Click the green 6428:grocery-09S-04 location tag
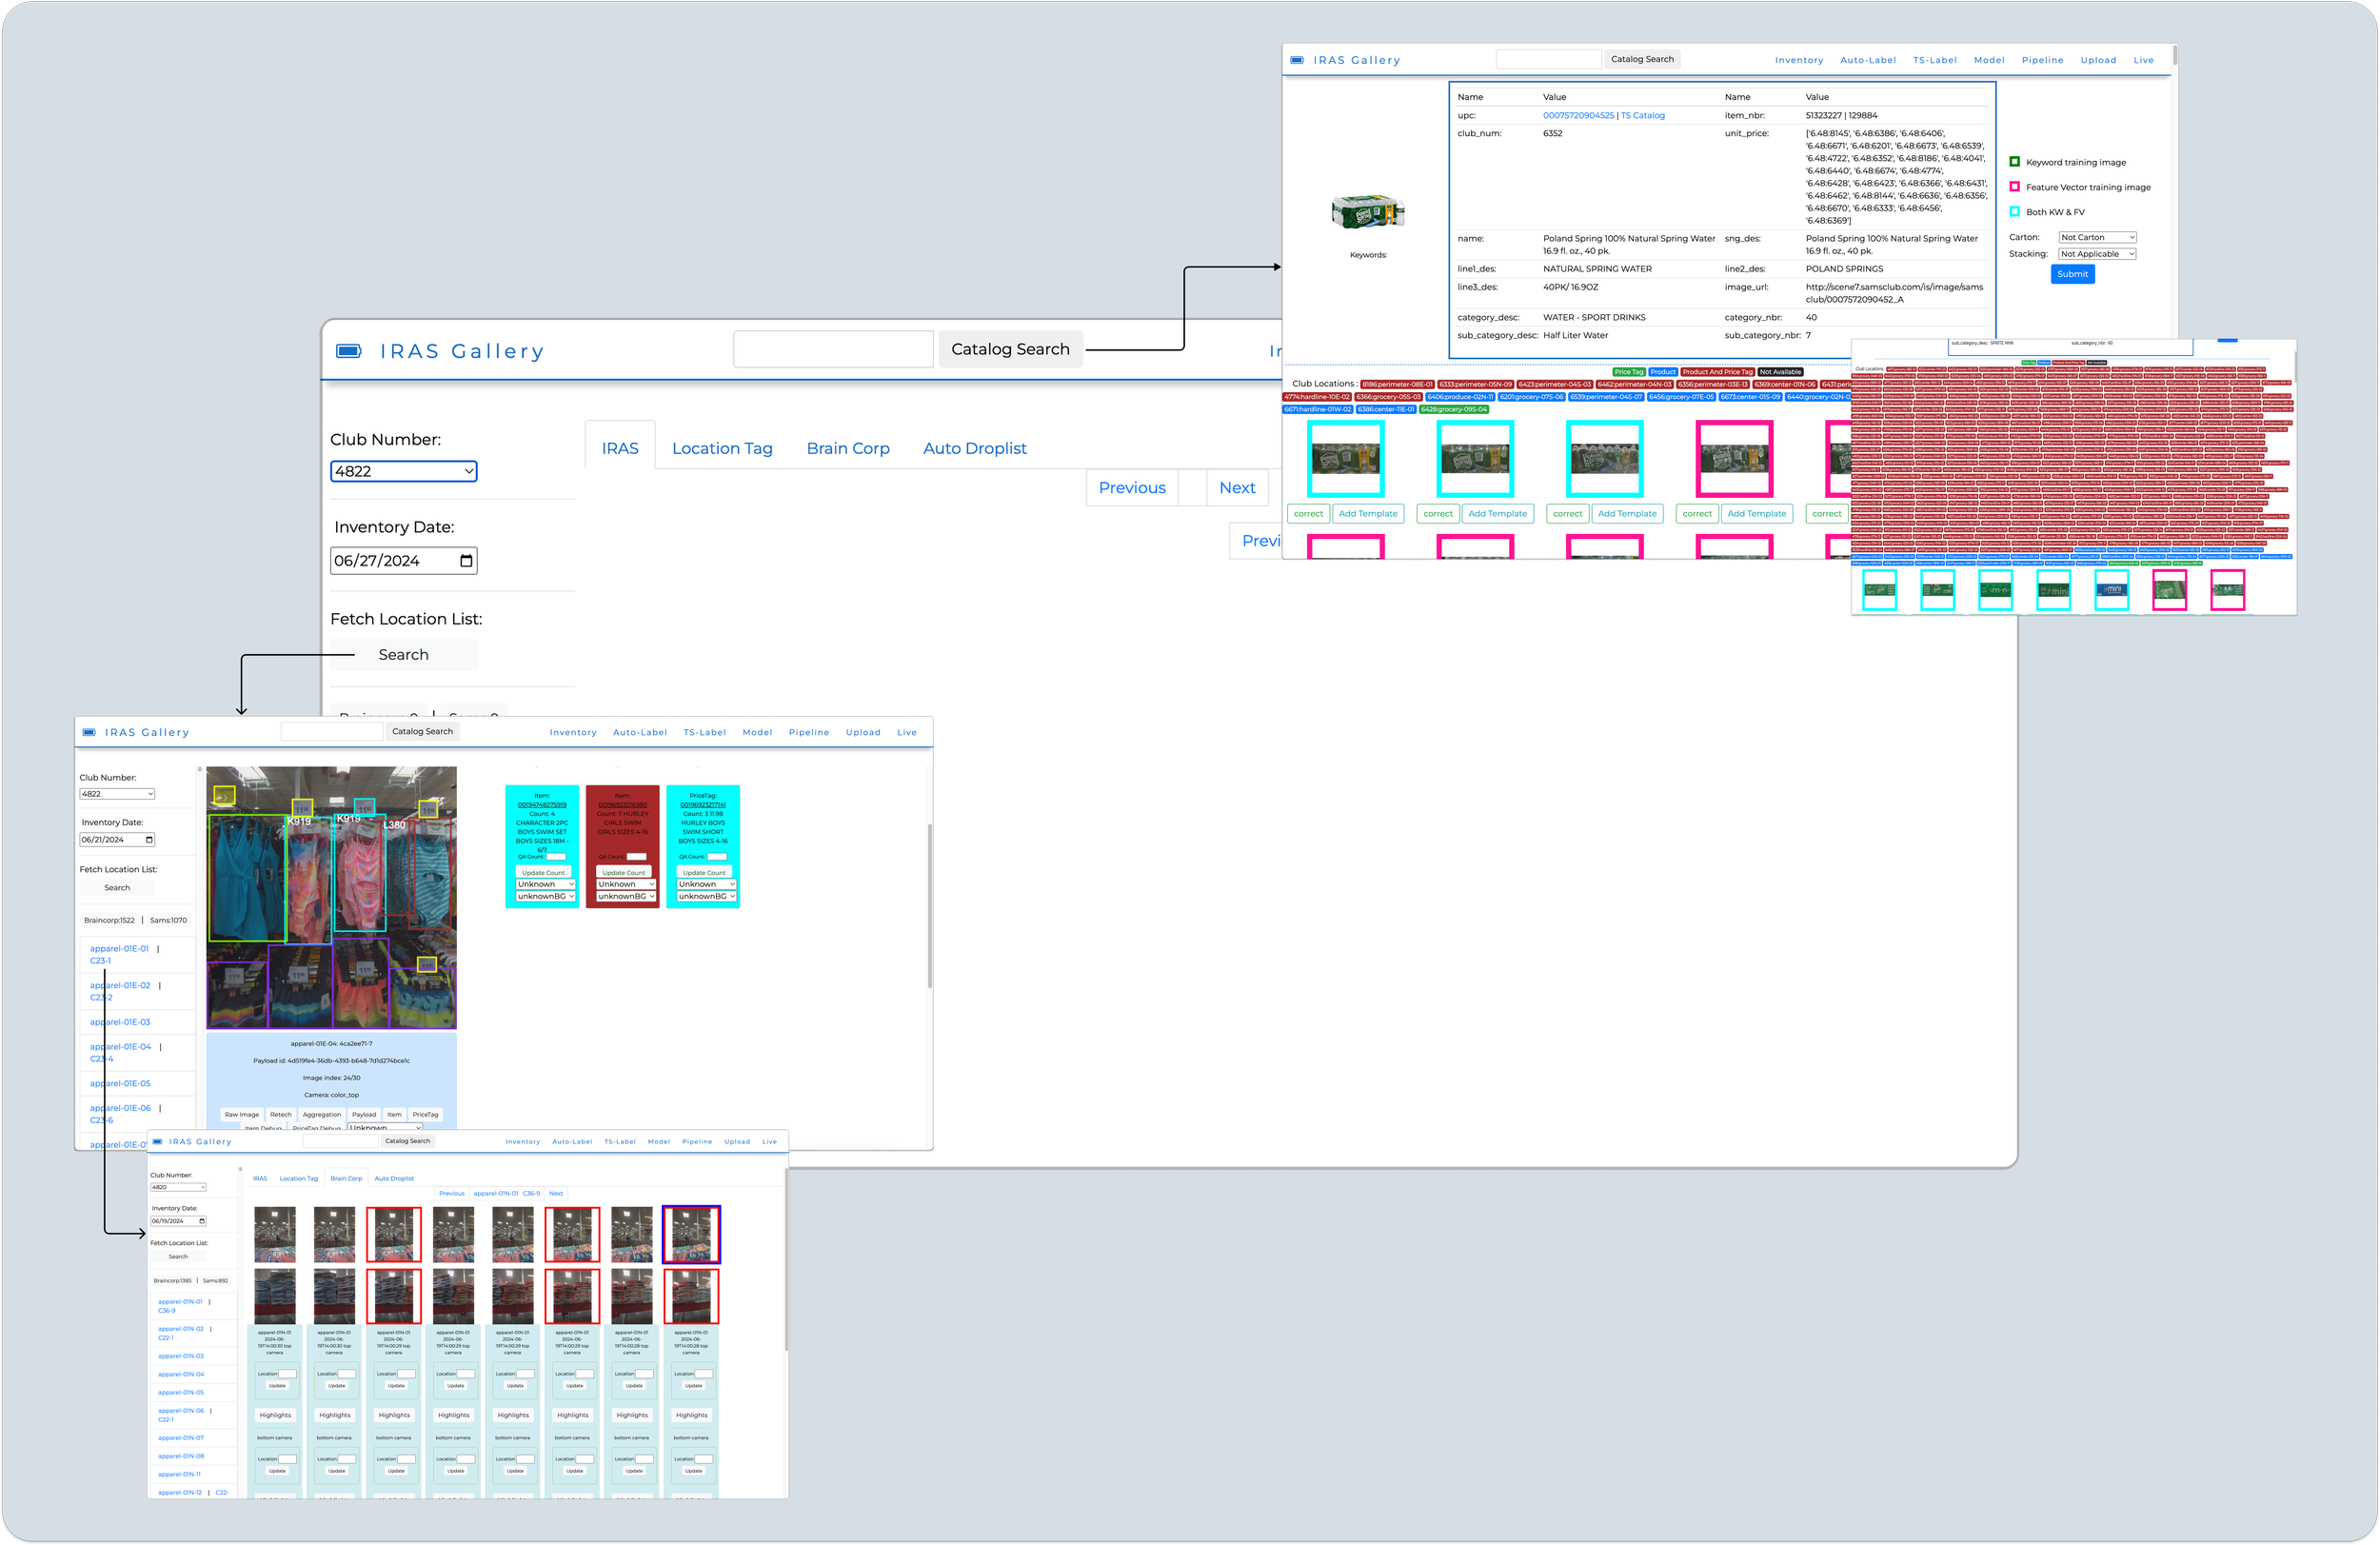This screenshot has width=2380, height=1545. click(x=1454, y=409)
